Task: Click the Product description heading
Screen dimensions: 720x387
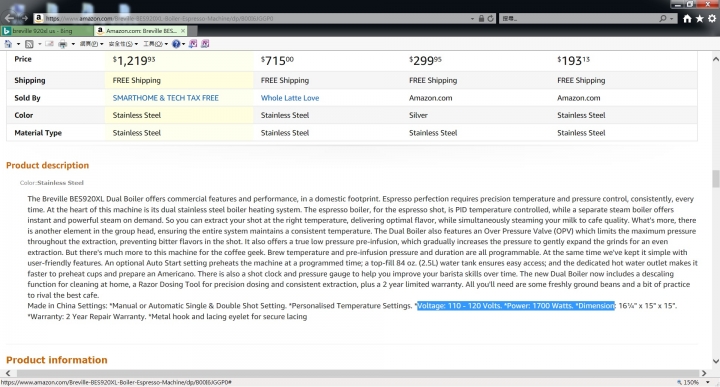Action: [x=47, y=165]
